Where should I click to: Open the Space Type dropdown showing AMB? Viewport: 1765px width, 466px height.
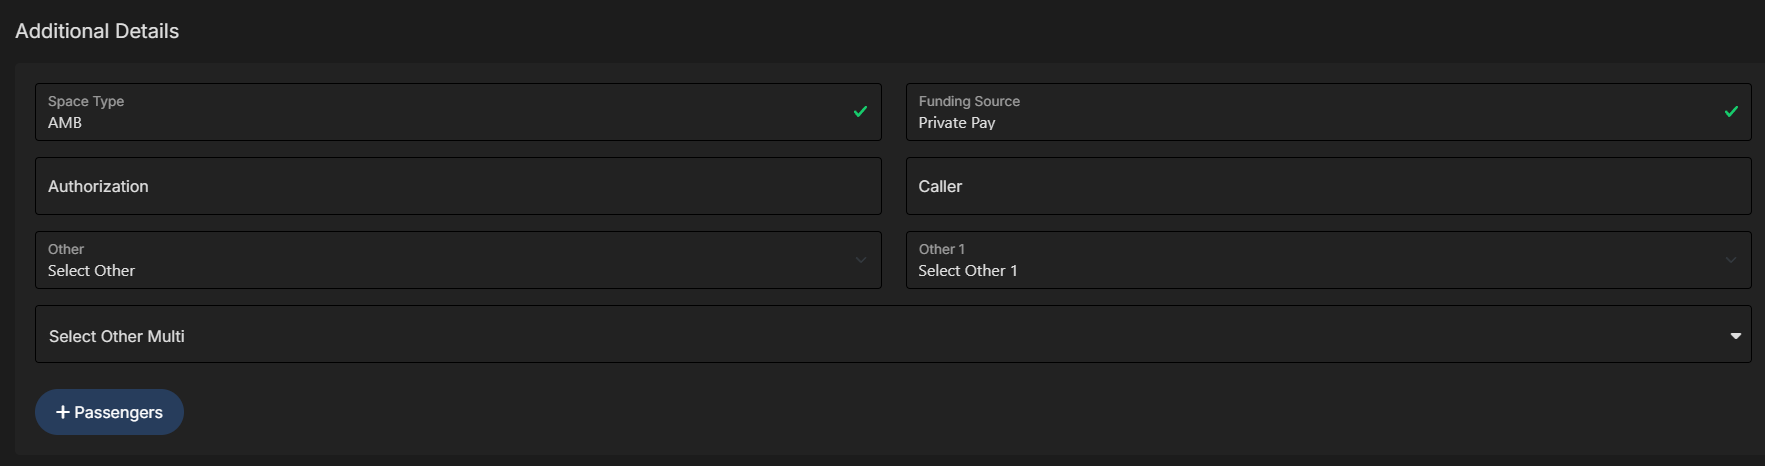pyautogui.click(x=458, y=112)
